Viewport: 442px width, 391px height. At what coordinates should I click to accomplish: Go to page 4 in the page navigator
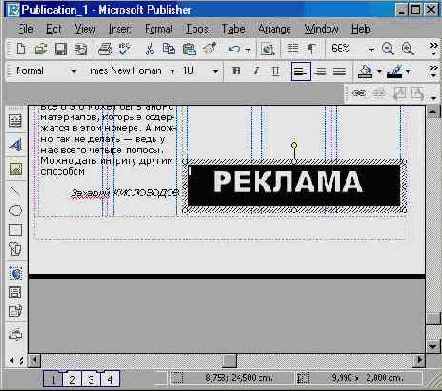coord(110,379)
